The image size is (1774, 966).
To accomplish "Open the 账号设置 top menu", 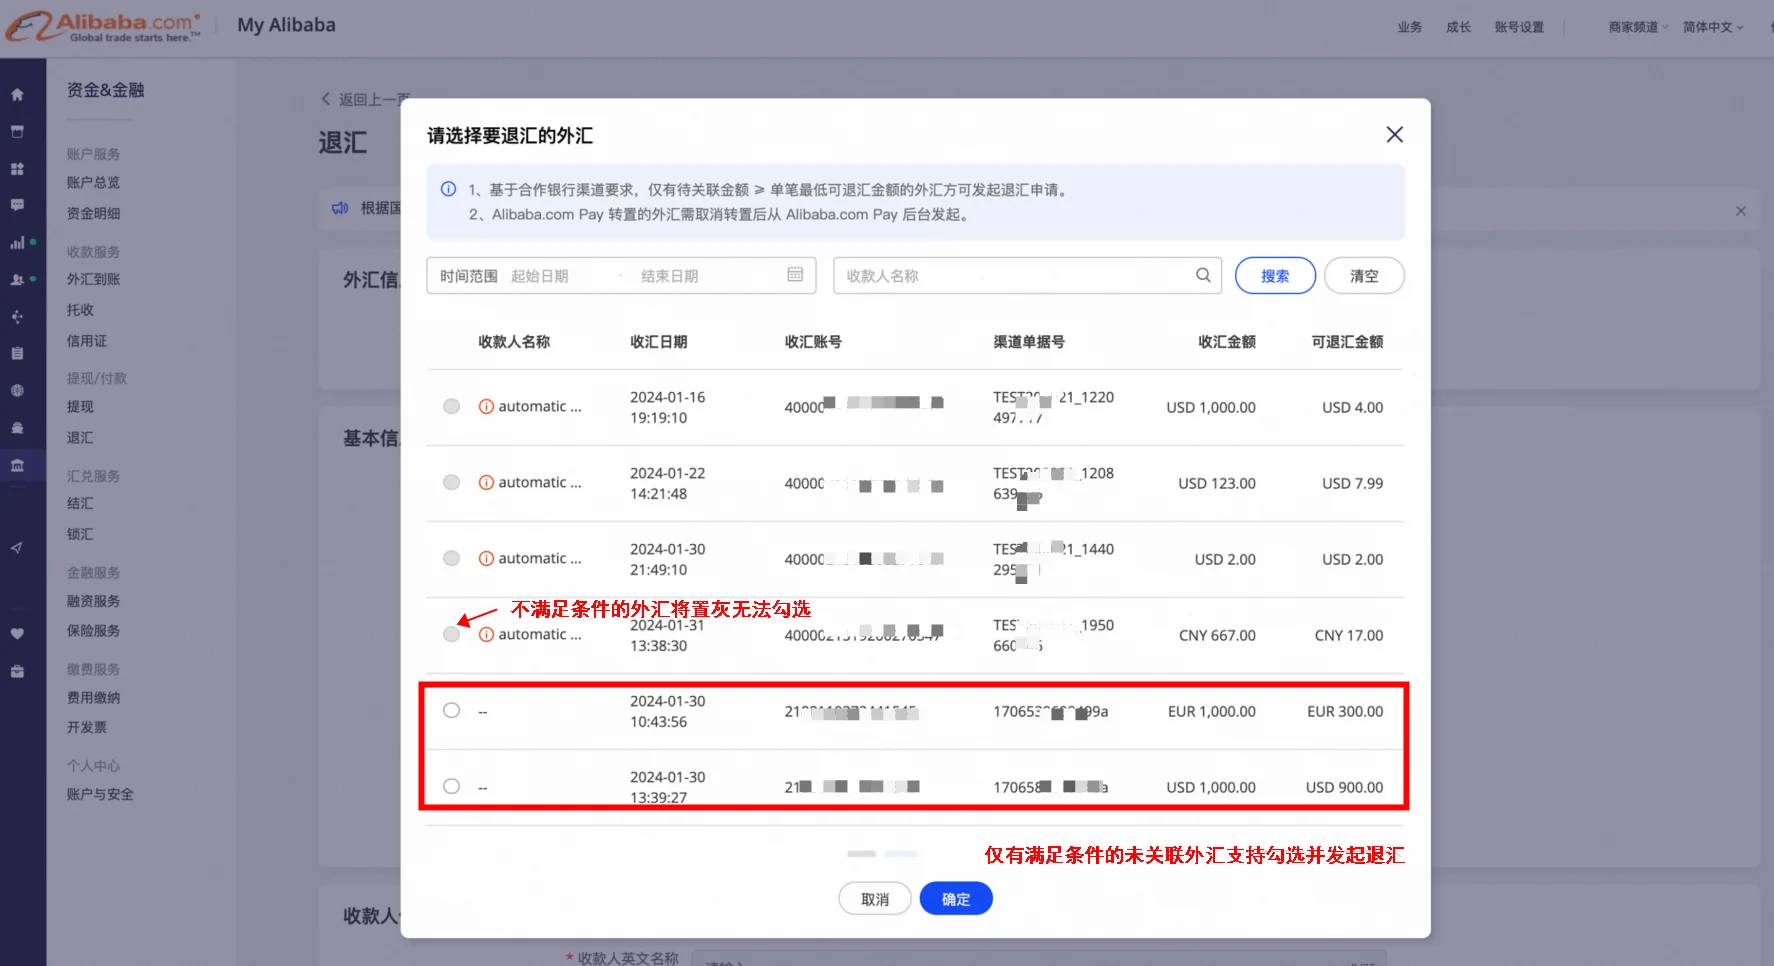I will click(1518, 27).
